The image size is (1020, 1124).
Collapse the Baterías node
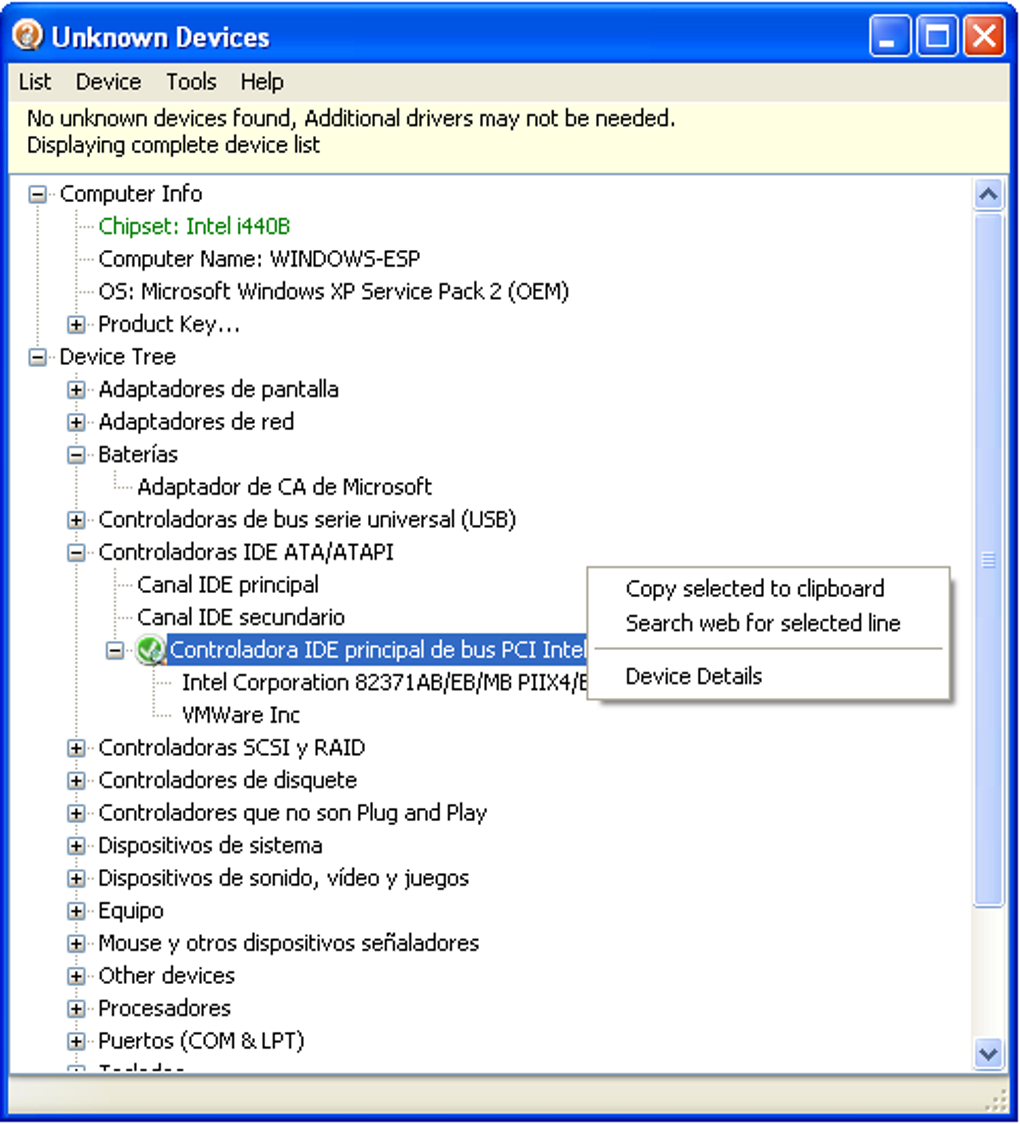[x=76, y=455]
